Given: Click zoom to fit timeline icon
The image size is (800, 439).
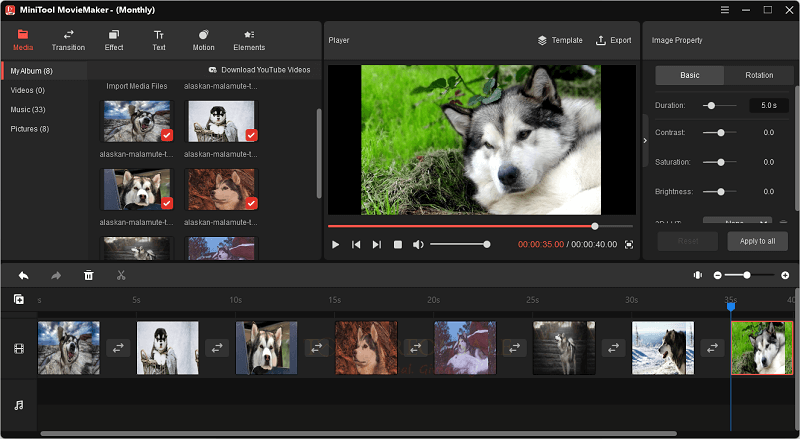Looking at the screenshot, I should (697, 275).
